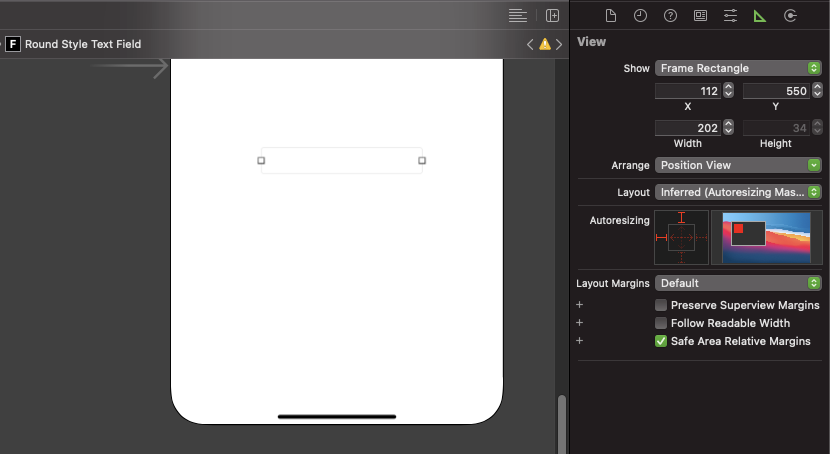Click the X value stepper arrows
Screen dimensions: 830x454
pyautogui.click(x=728, y=90)
